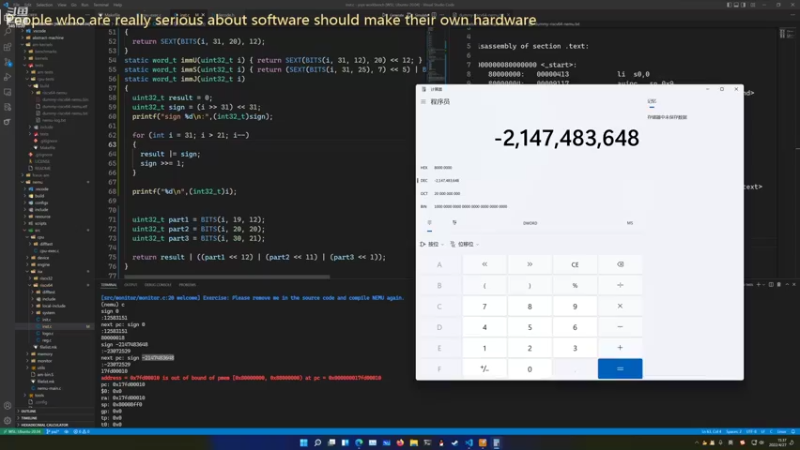
Task: Open the Bit shift dropdown in calculator
Action: click(464, 244)
